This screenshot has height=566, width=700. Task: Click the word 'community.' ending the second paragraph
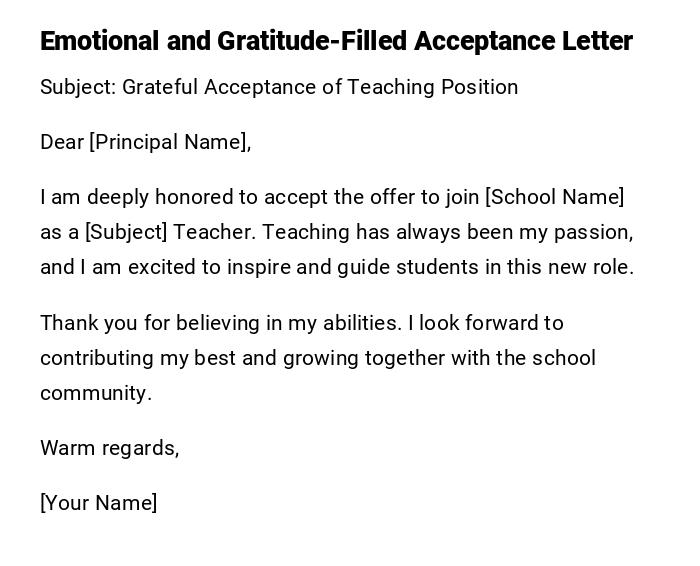pos(96,393)
